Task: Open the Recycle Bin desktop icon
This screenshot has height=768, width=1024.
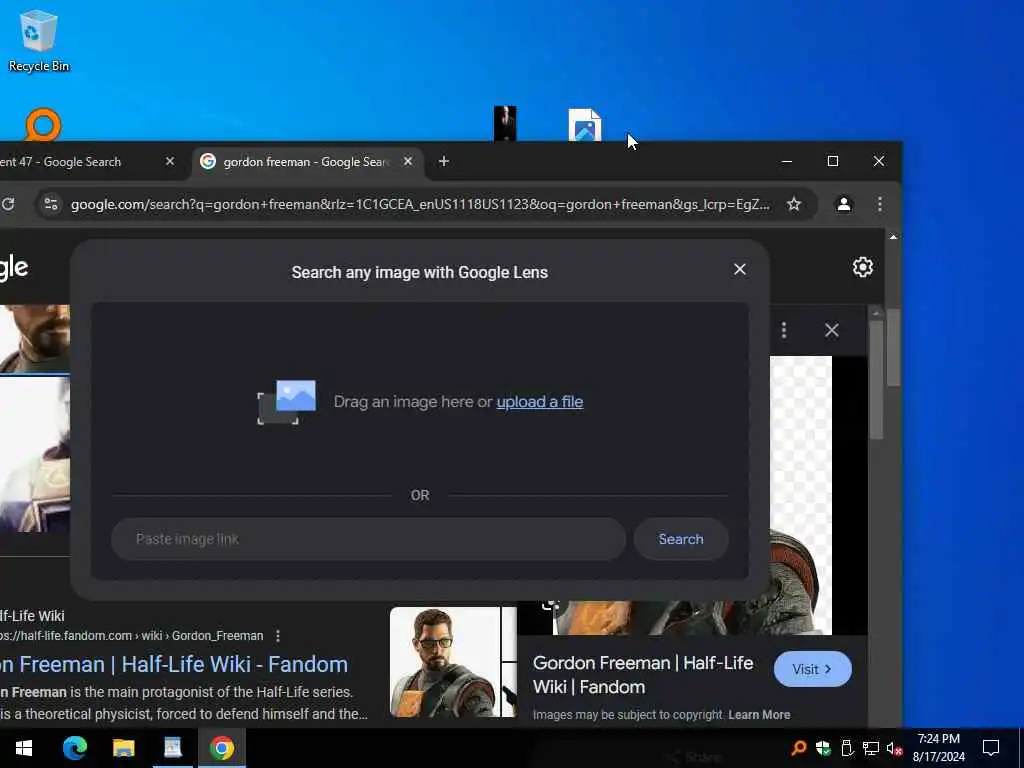Action: [x=39, y=40]
